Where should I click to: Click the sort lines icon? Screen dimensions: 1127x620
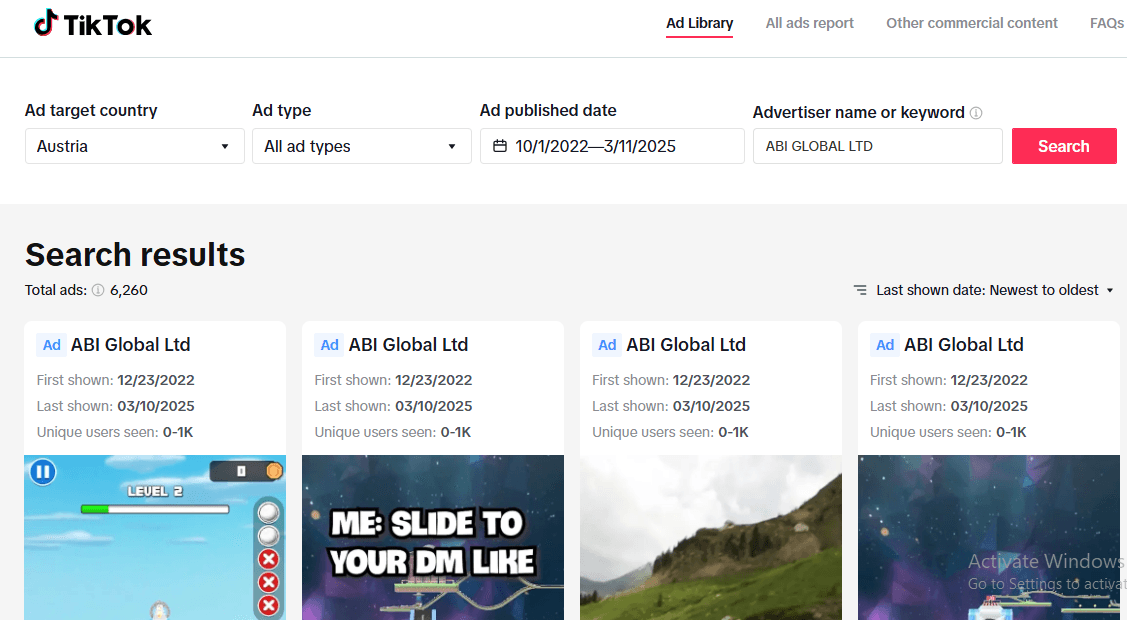coord(860,290)
